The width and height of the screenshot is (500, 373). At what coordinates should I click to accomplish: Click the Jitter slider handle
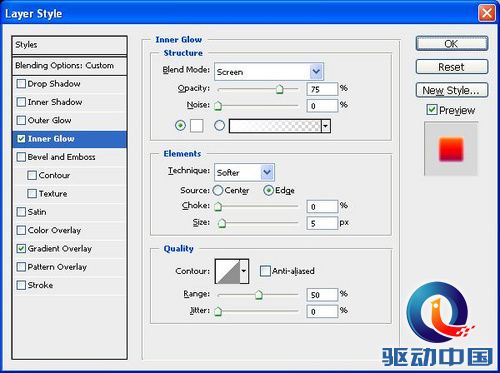[x=218, y=311]
